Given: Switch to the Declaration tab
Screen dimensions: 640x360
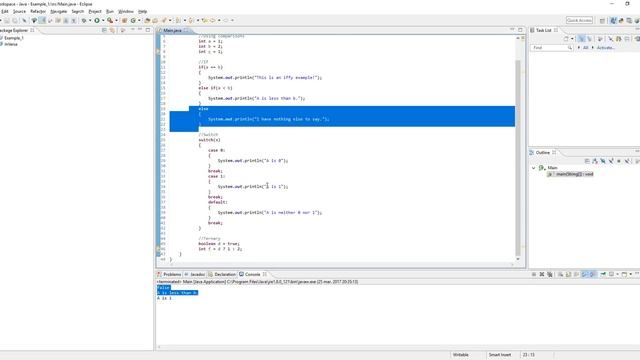Looking at the screenshot, I should pyautogui.click(x=222, y=274).
